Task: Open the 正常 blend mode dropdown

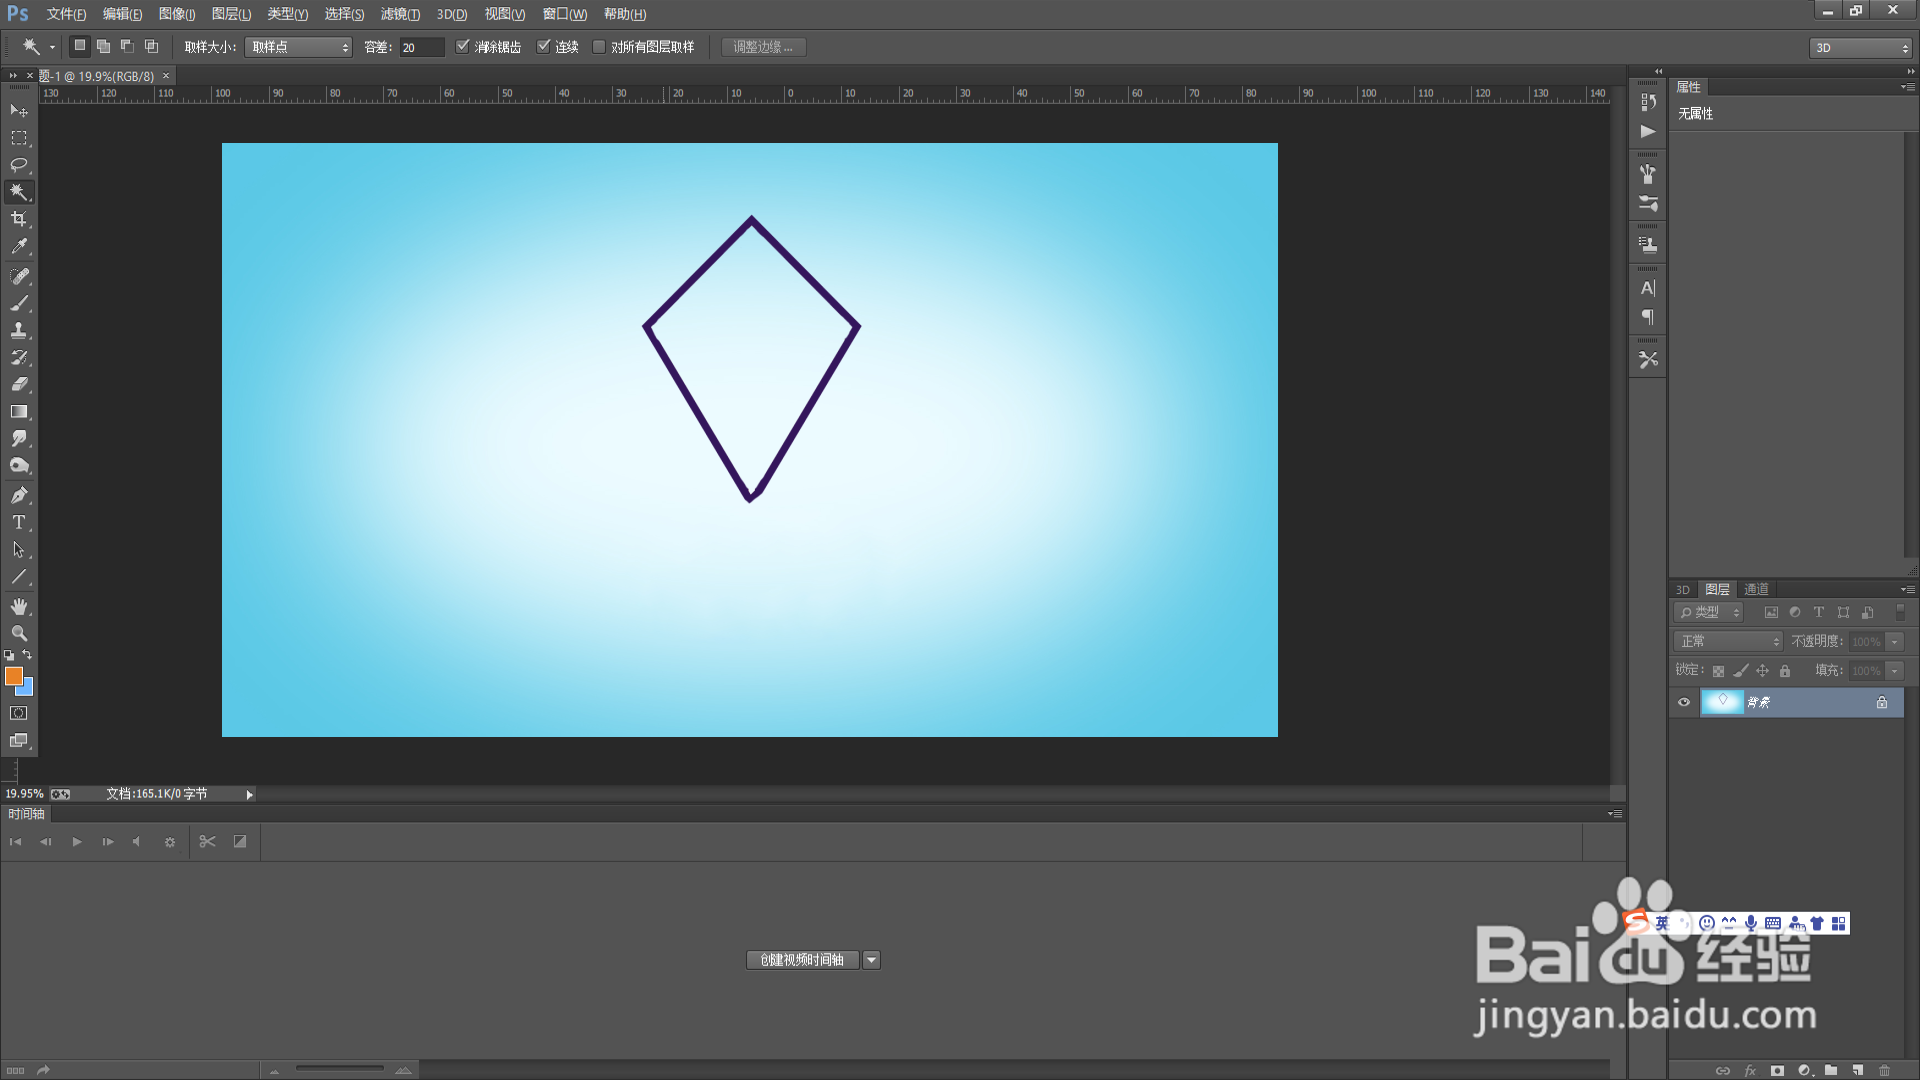Action: tap(1728, 641)
